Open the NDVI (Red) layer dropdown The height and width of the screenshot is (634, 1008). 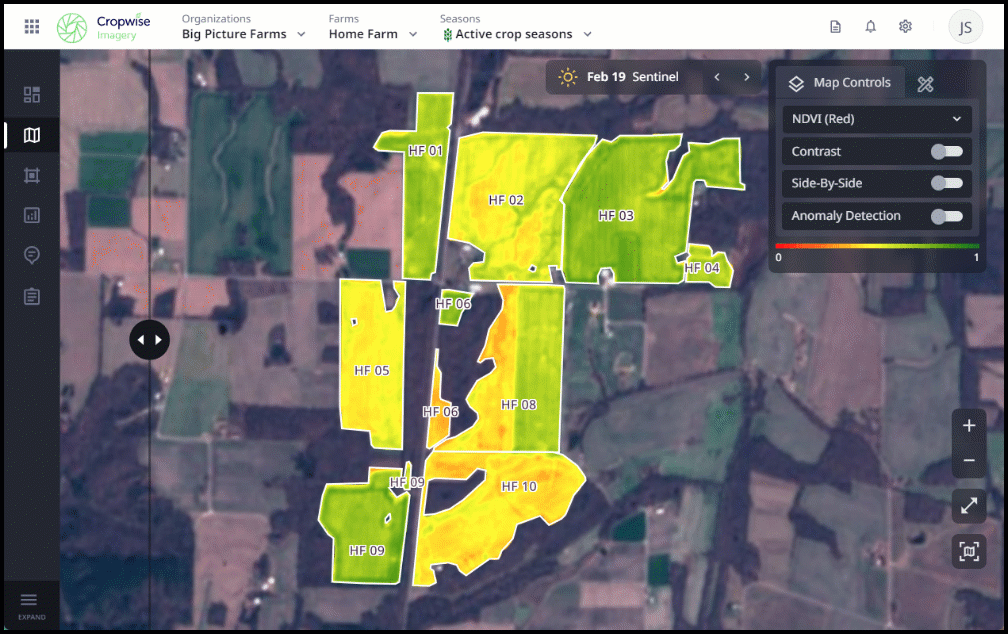(876, 119)
